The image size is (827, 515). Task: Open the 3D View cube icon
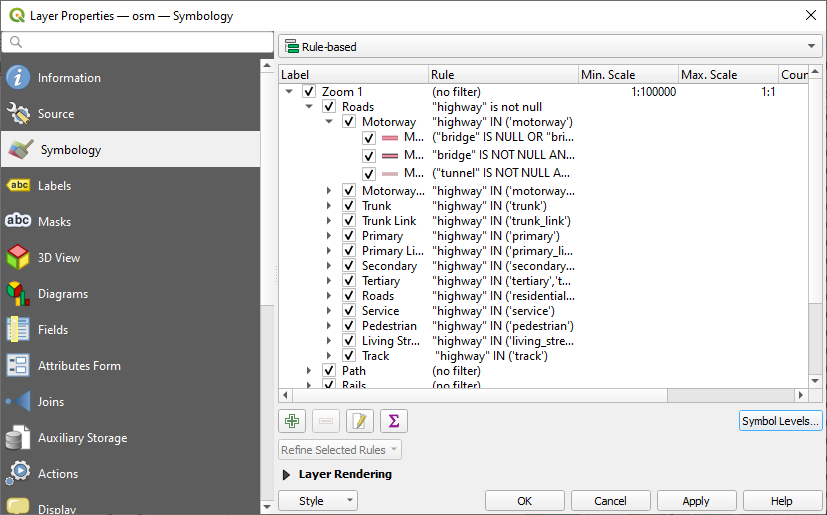(x=18, y=258)
